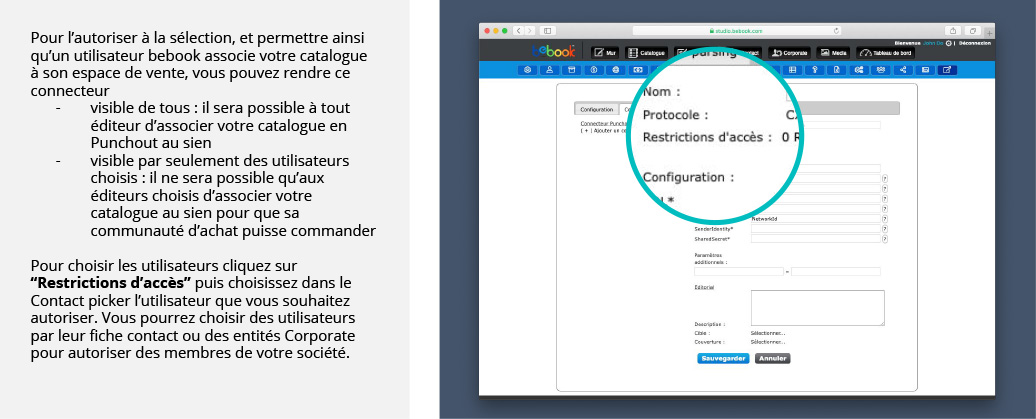Click the key icon in the blue toolbar
The height and width of the screenshot is (419, 1036).
(815, 70)
